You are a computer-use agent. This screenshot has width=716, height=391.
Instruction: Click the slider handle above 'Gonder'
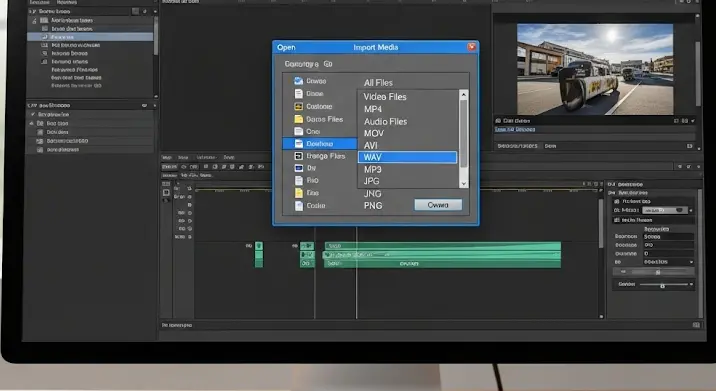[658, 272]
